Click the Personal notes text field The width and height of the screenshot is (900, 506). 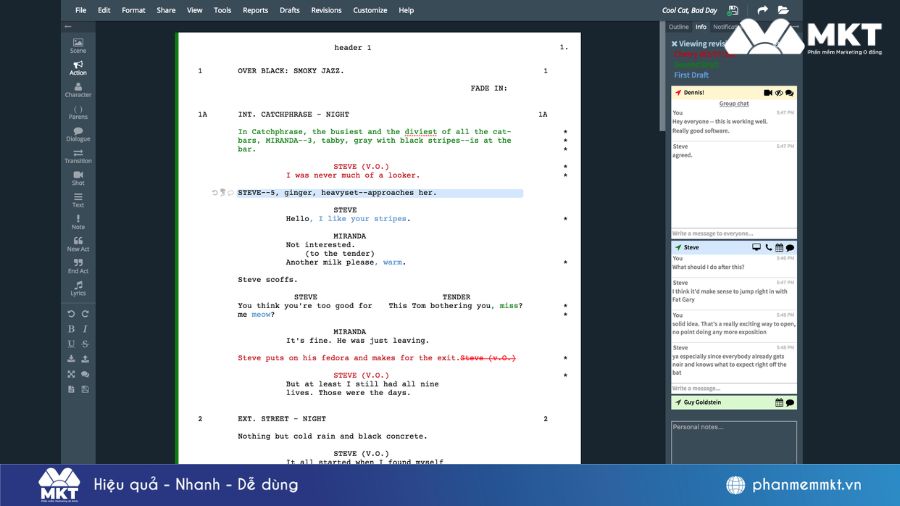[x=734, y=440]
